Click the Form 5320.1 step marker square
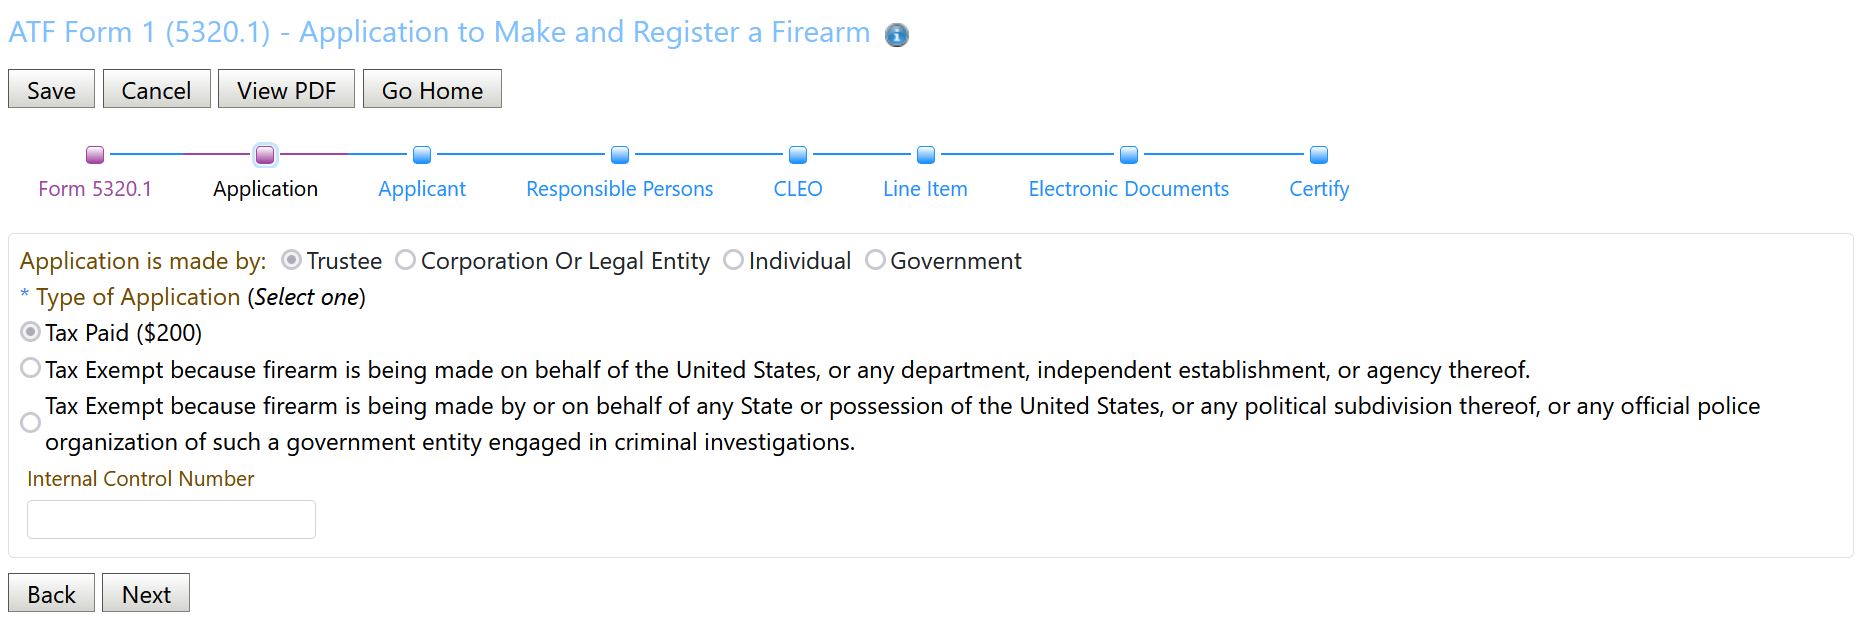Screen dimensions: 1864x621 click(95, 155)
